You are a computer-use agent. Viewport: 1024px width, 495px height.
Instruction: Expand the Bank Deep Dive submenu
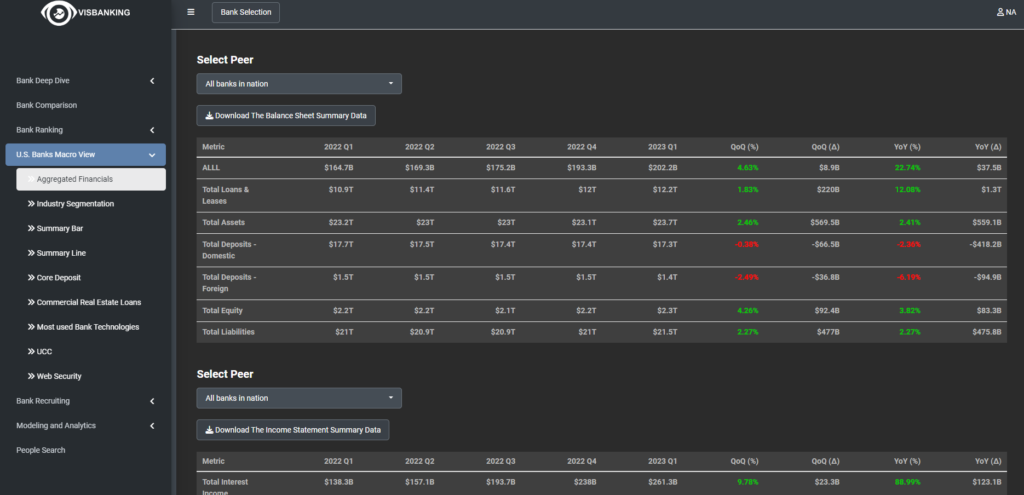pyautogui.click(x=151, y=80)
